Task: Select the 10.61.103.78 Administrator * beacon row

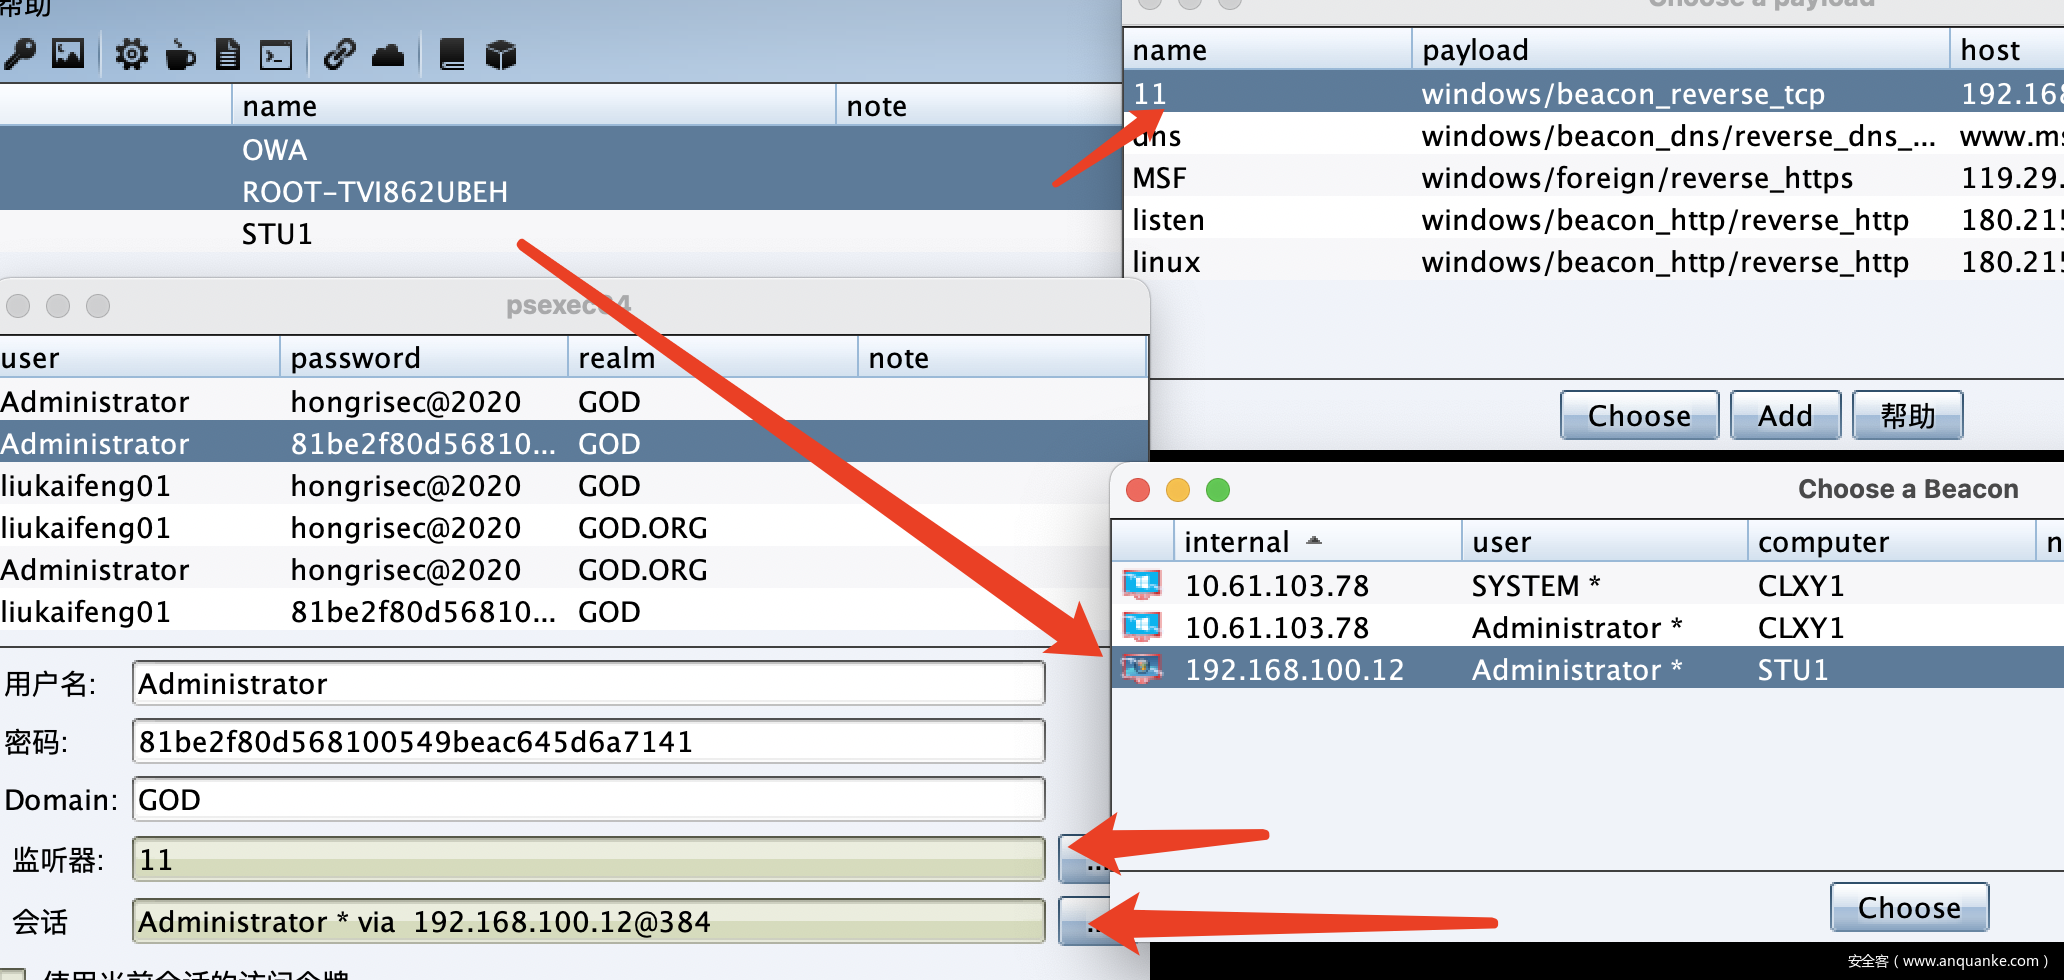Action: [1588, 627]
